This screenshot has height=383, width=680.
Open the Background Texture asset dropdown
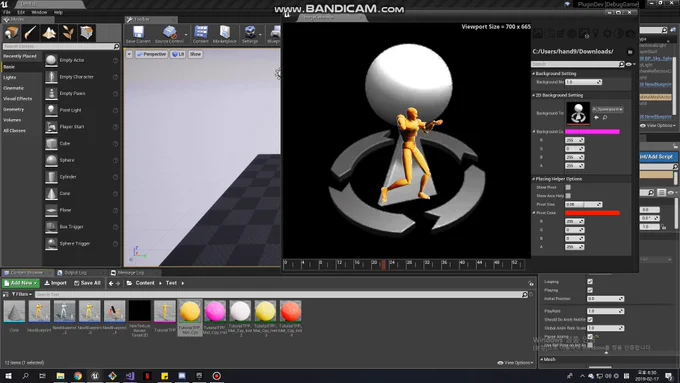(608, 109)
